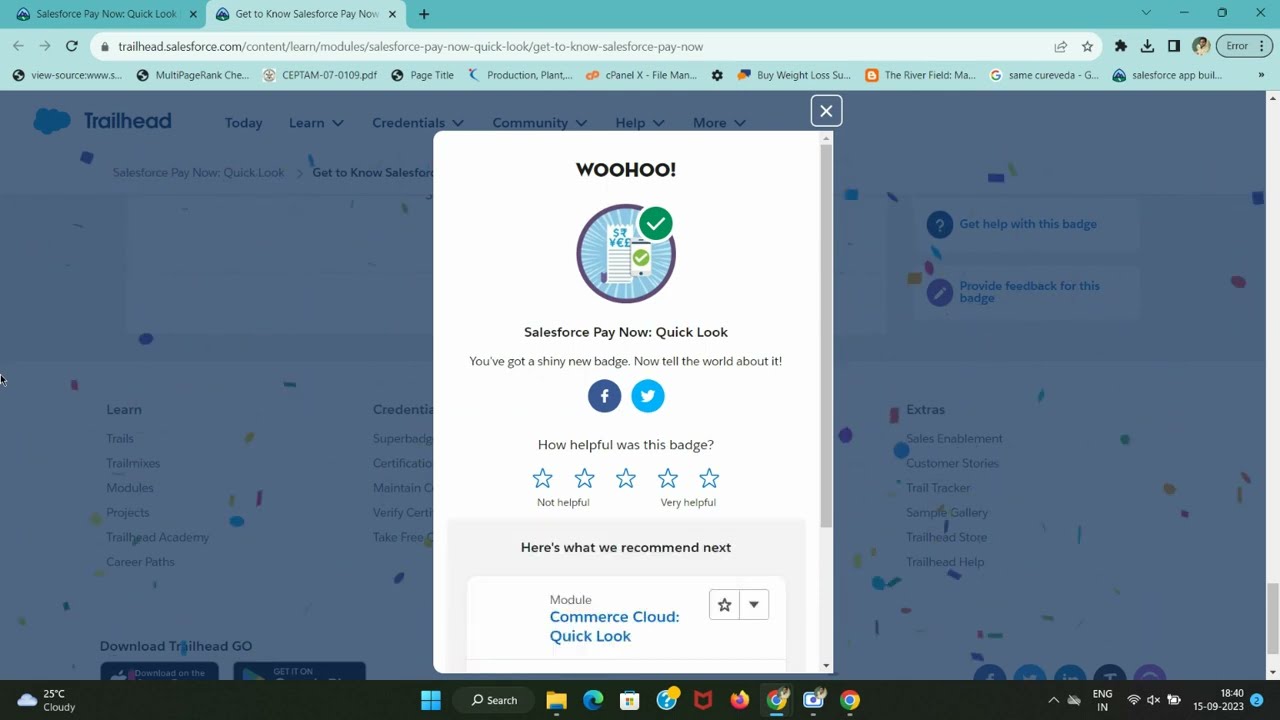Rate the badge three stars
This screenshot has width=1280, height=720.
coord(626,479)
